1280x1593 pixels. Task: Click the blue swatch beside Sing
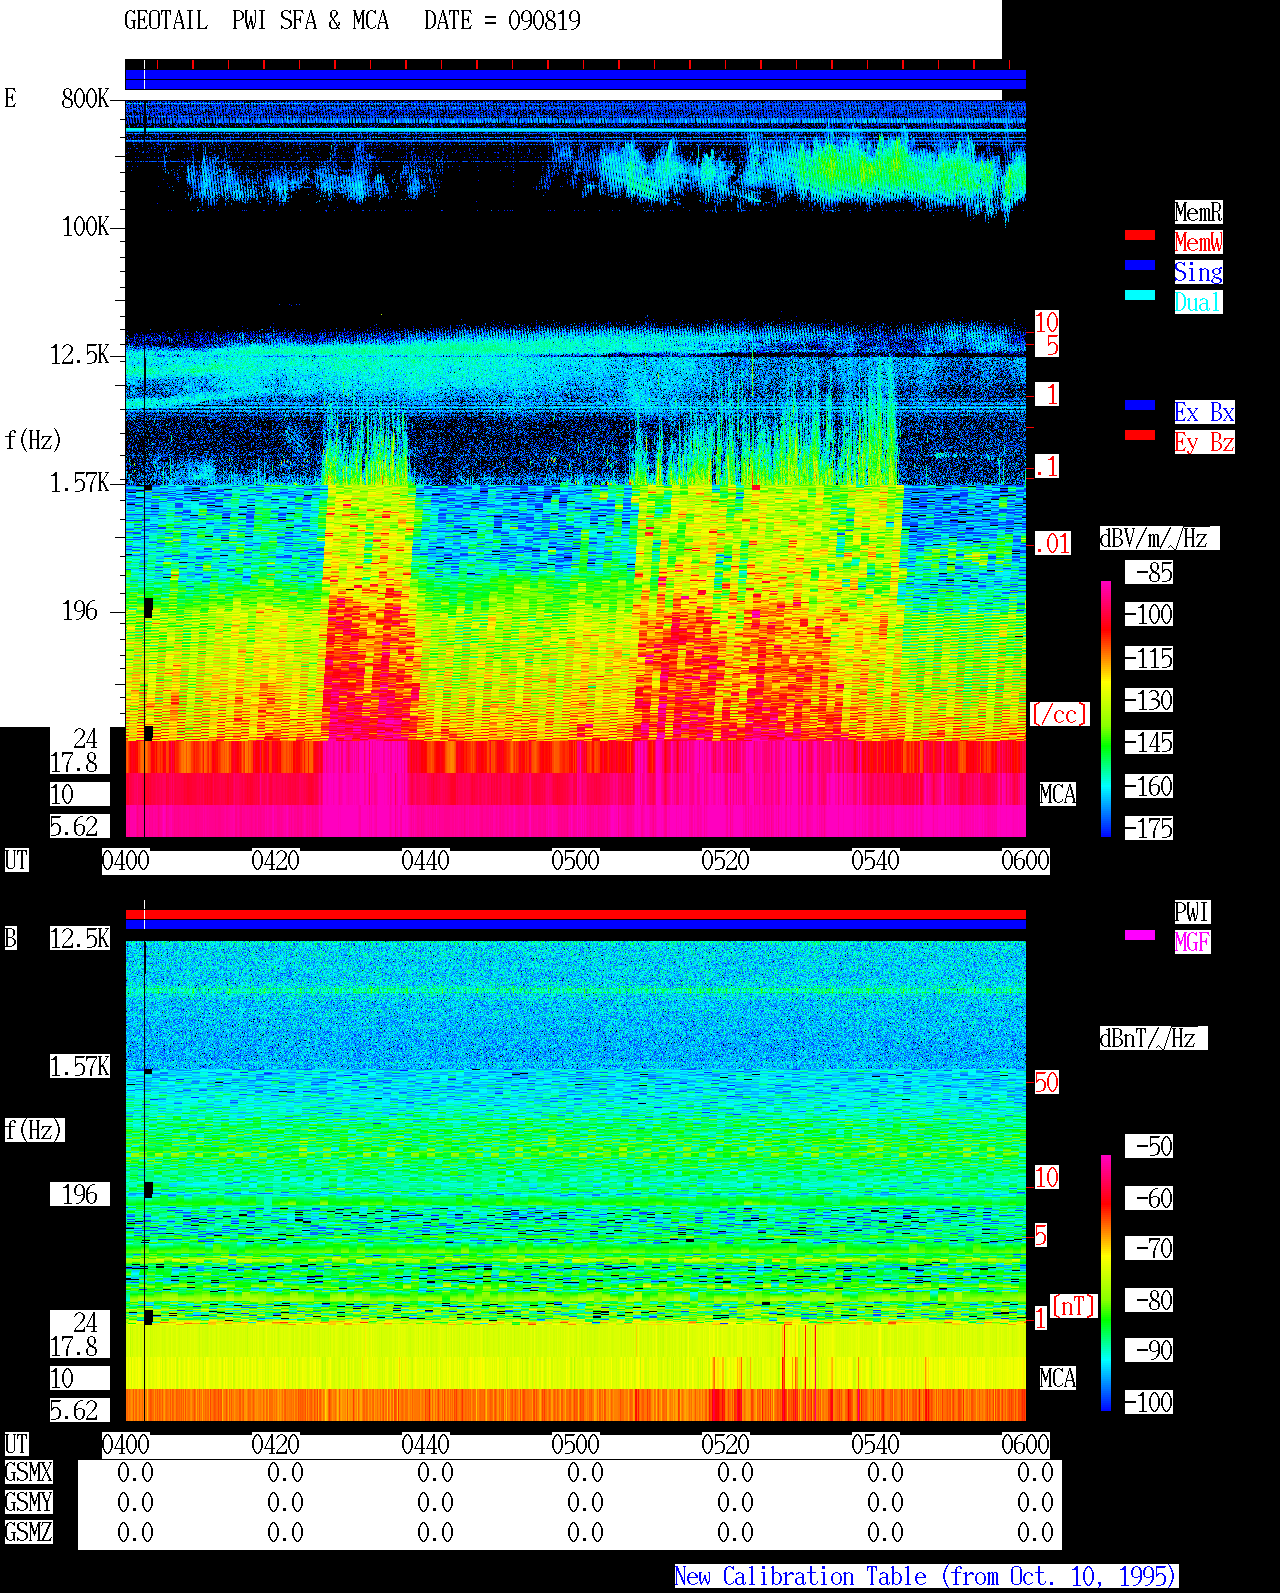click(1140, 265)
